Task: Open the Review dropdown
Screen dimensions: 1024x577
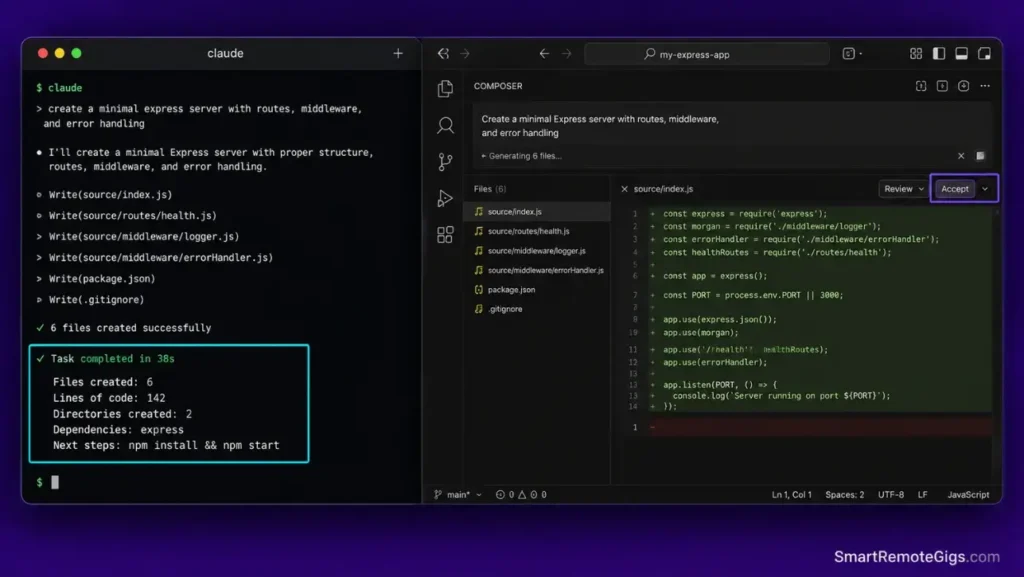Action: (x=903, y=189)
